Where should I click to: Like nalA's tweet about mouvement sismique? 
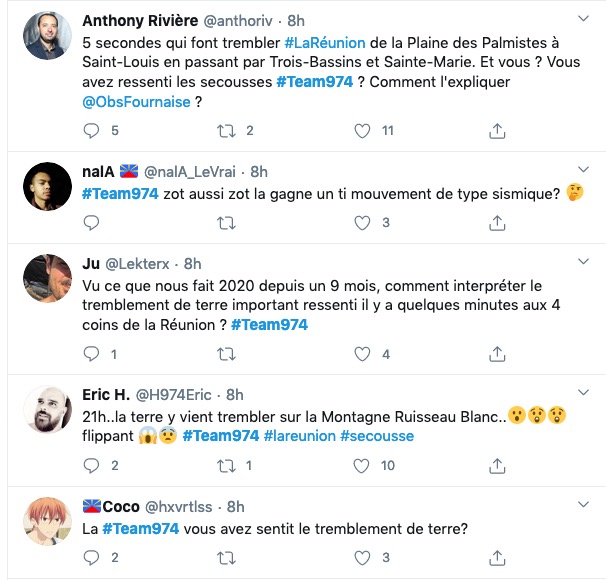click(x=361, y=223)
